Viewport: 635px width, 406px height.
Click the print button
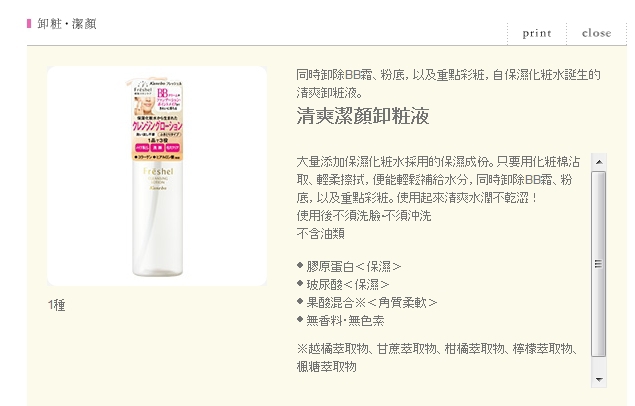tap(537, 33)
